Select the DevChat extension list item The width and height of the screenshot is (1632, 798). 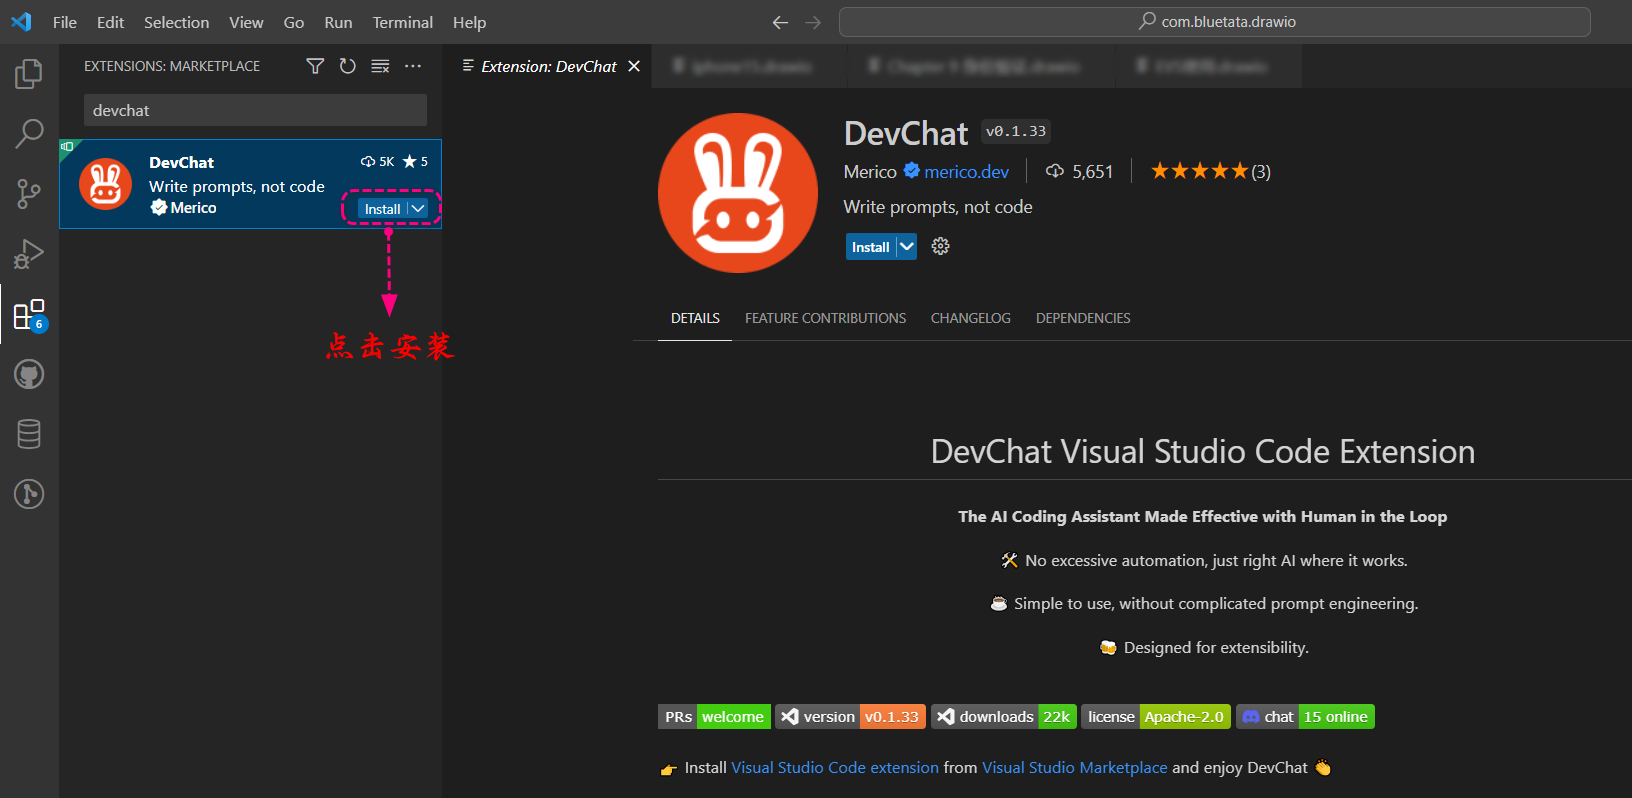(250, 184)
